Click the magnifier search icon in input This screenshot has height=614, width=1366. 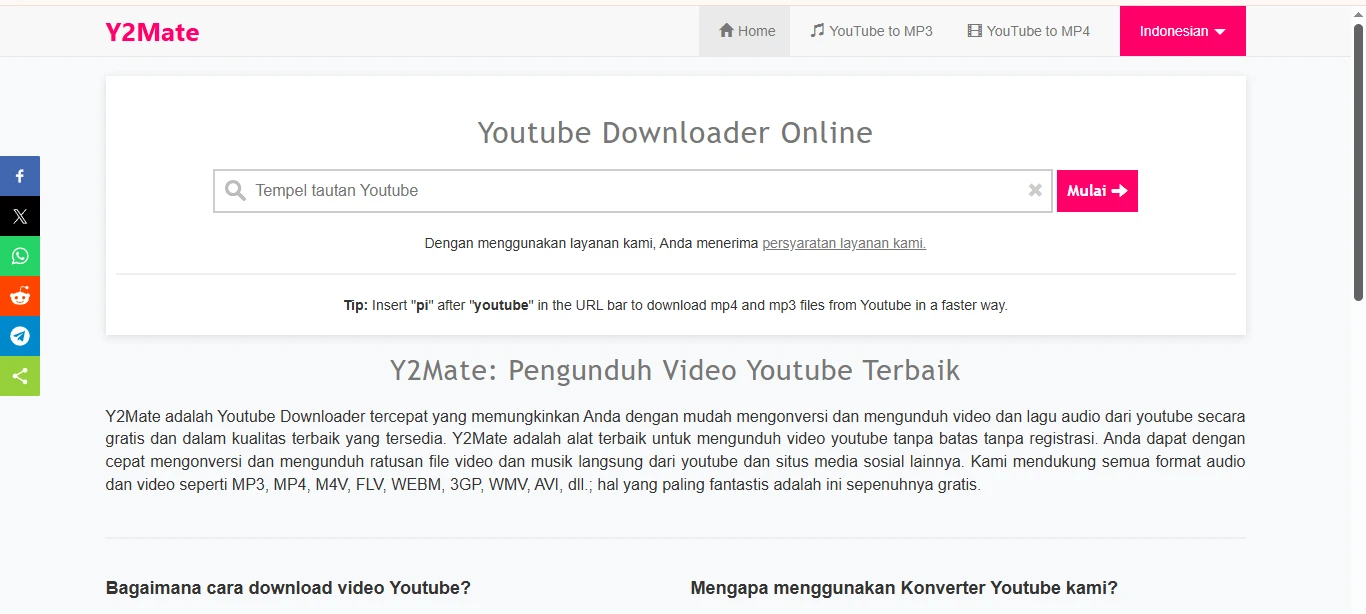[x=236, y=191]
